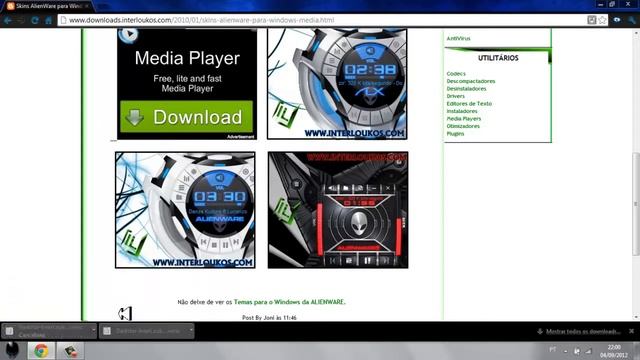Click the network signal tray icon

(x=588, y=351)
